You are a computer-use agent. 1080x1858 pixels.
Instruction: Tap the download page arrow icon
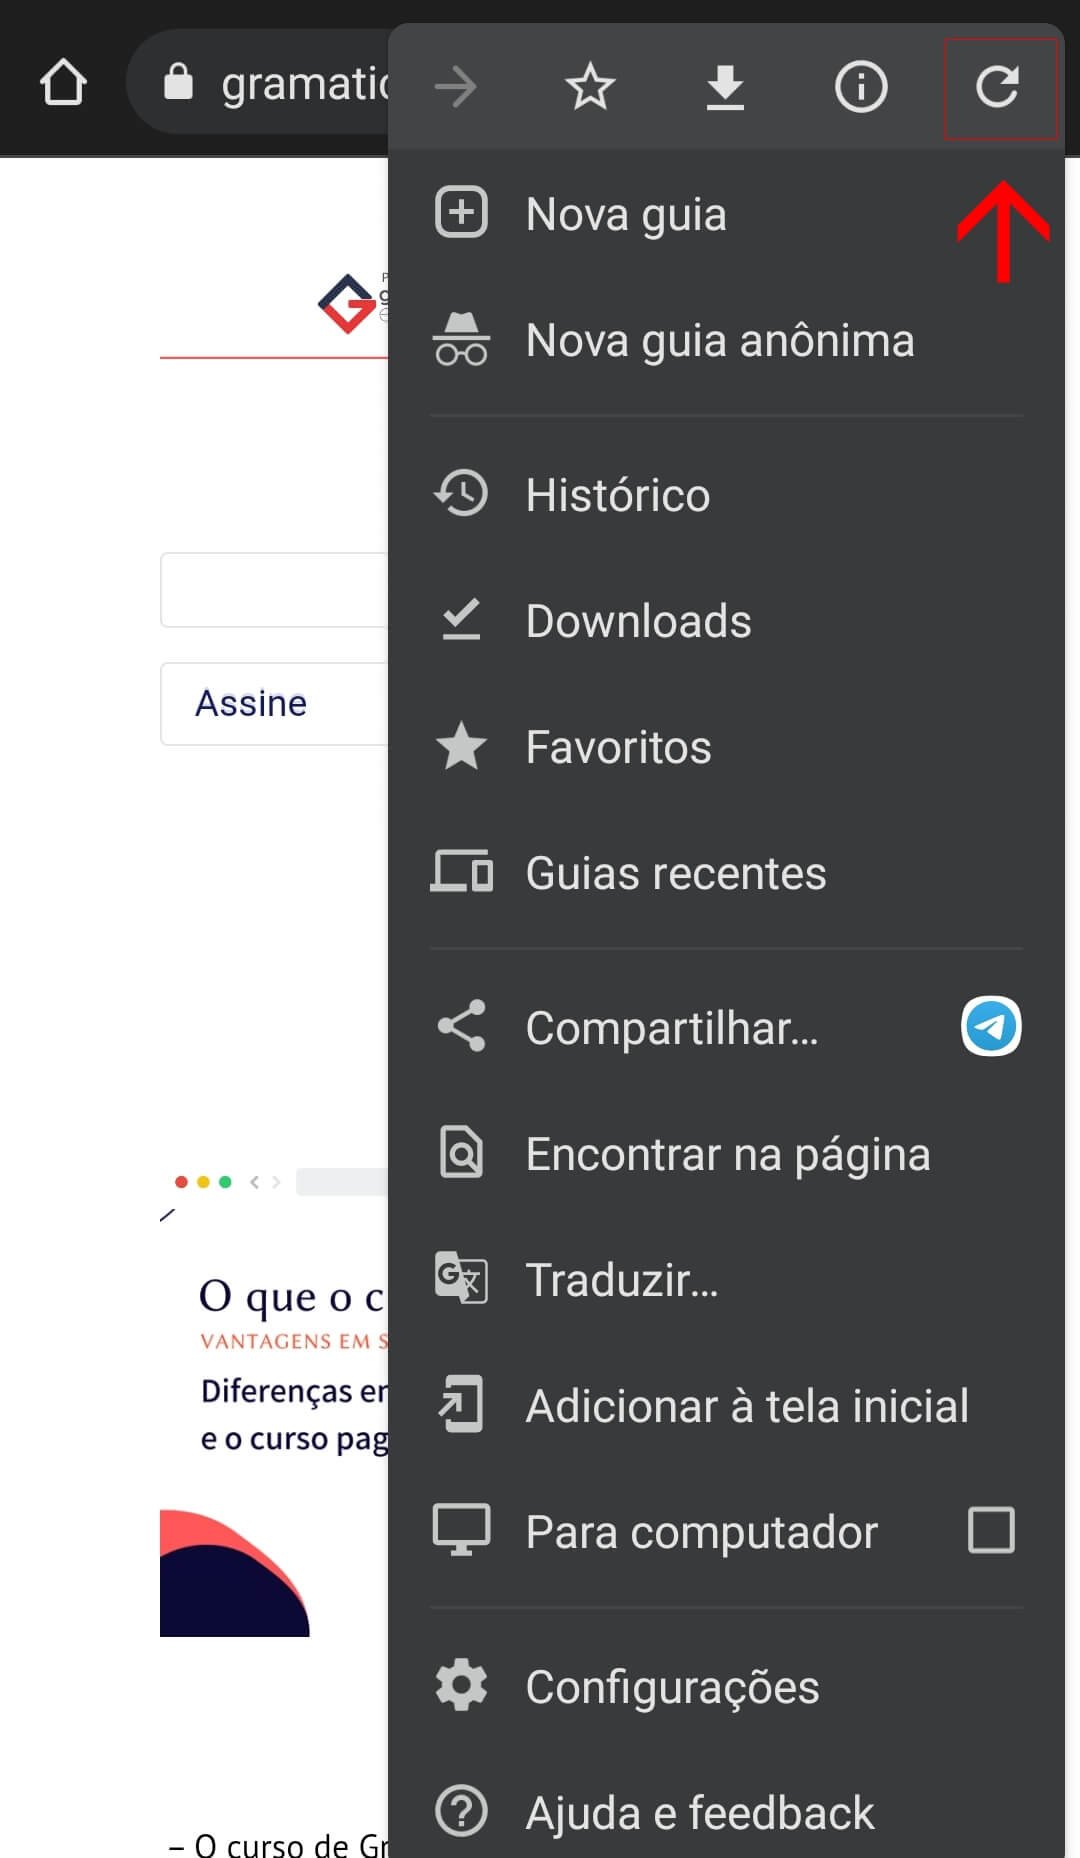pos(725,87)
